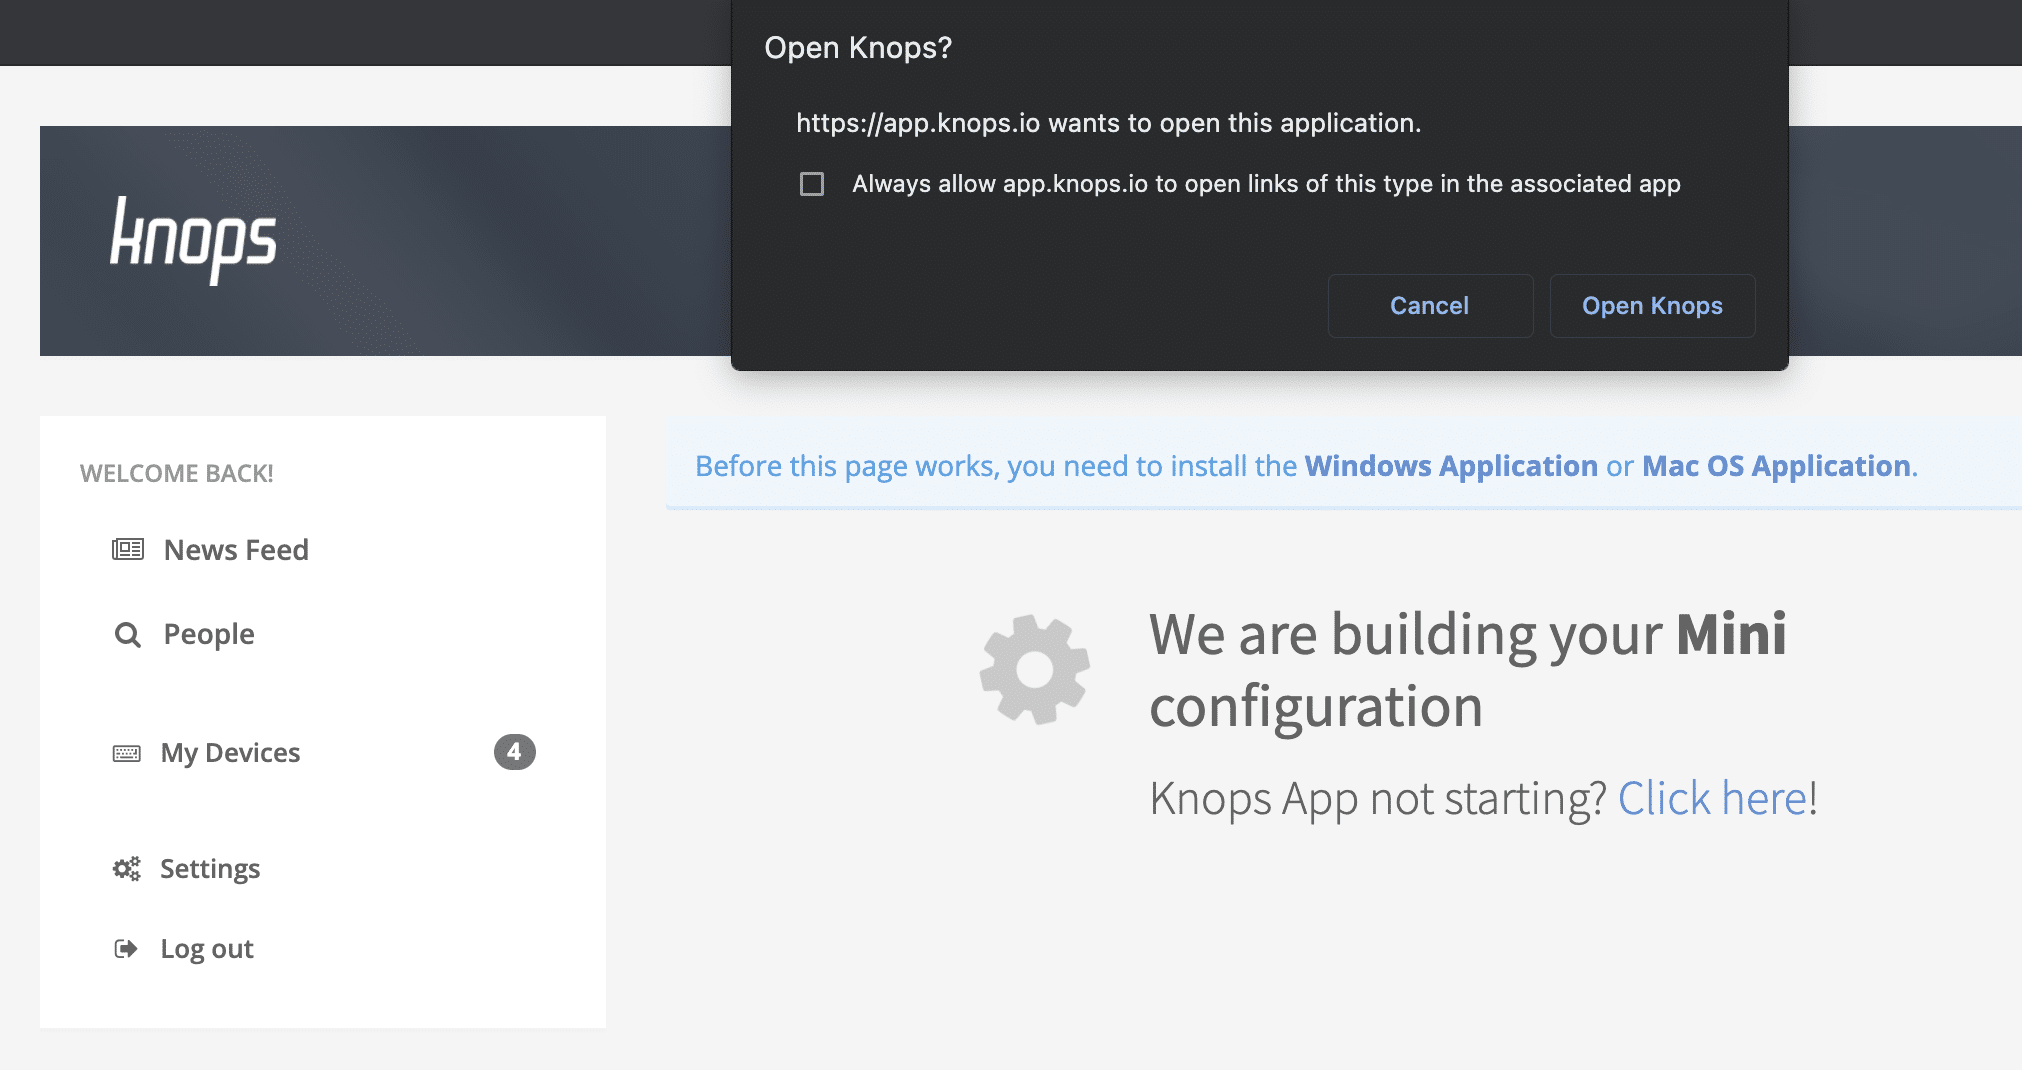
Task: Click 'We are building your Mini configuration' heading
Action: (x=1468, y=670)
